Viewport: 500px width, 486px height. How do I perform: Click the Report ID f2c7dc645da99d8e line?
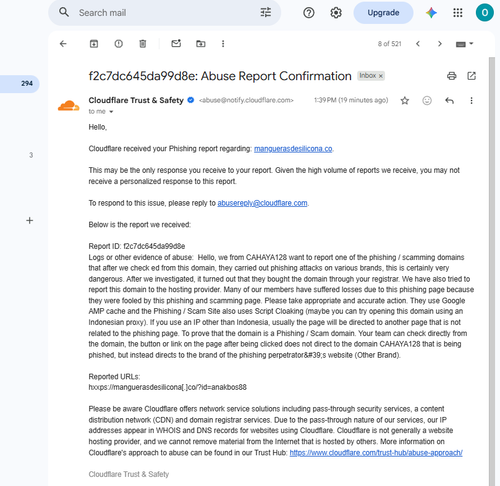coord(137,246)
